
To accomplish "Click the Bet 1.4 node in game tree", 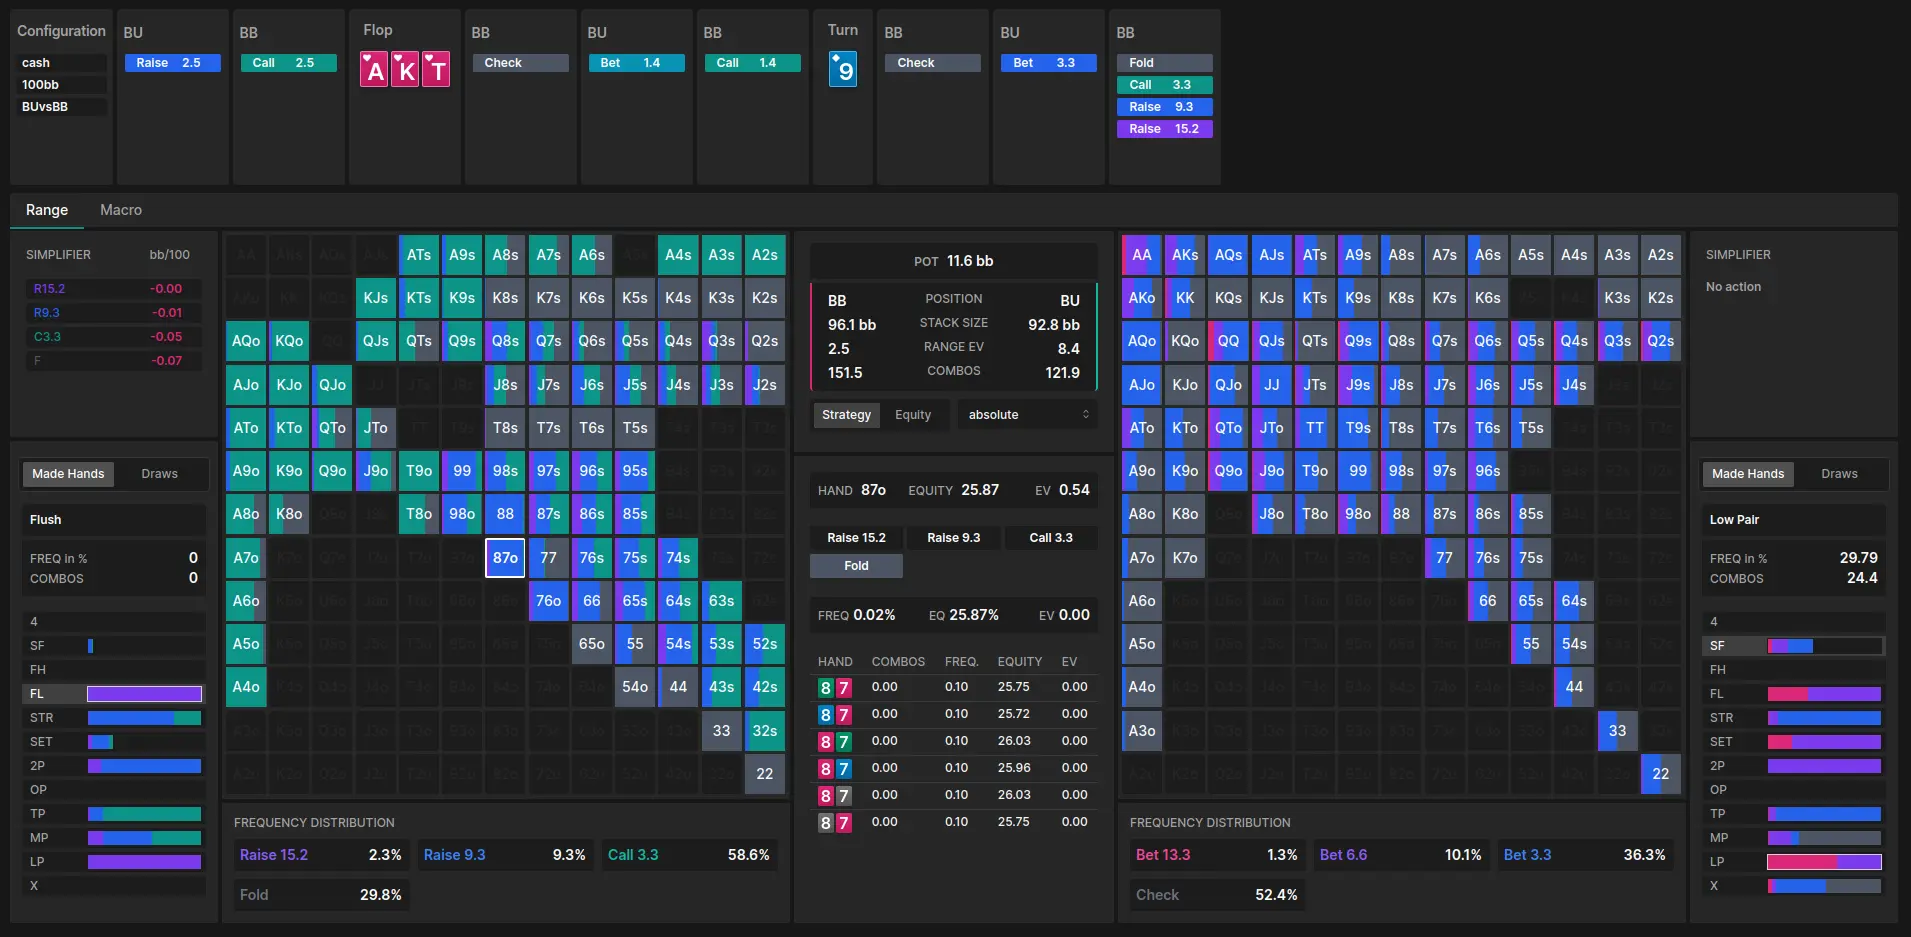I will tap(636, 62).
